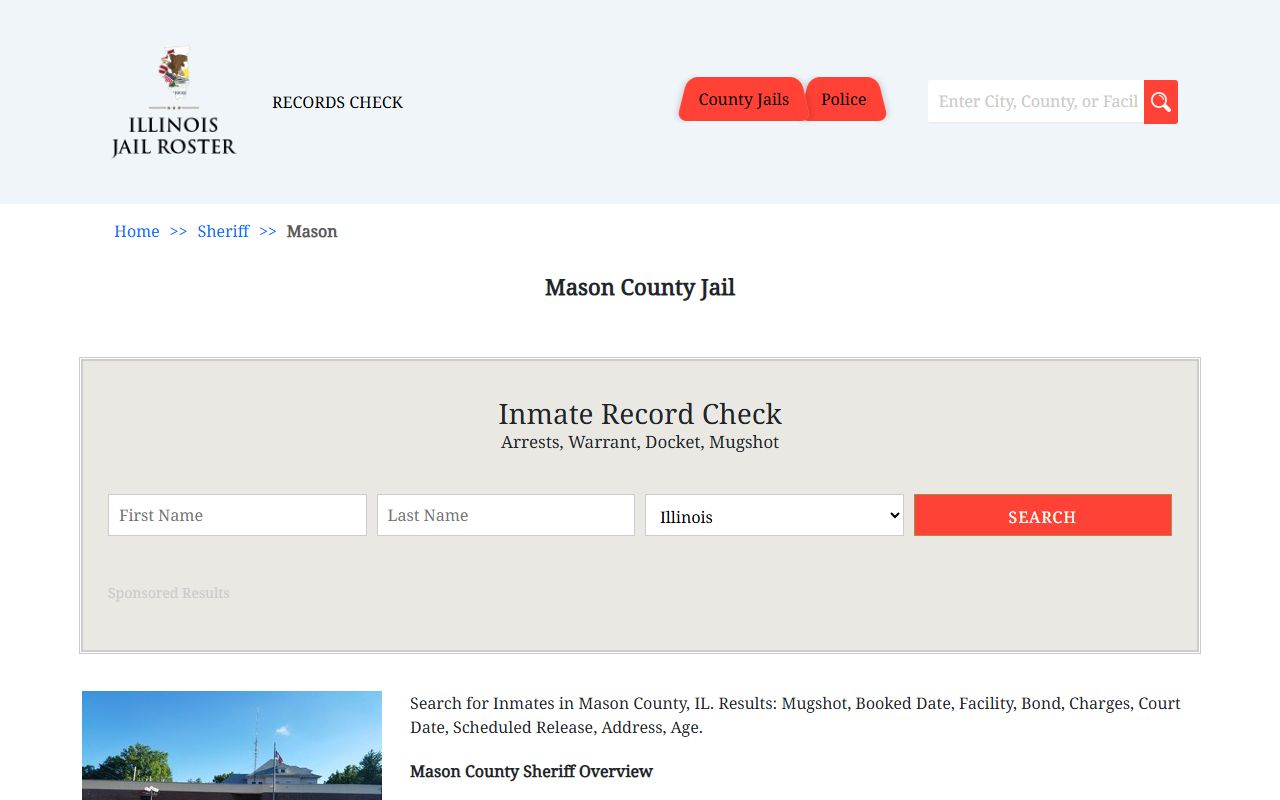1280x800 pixels.
Task: Open the Mason County jail photo
Action: tap(232, 745)
